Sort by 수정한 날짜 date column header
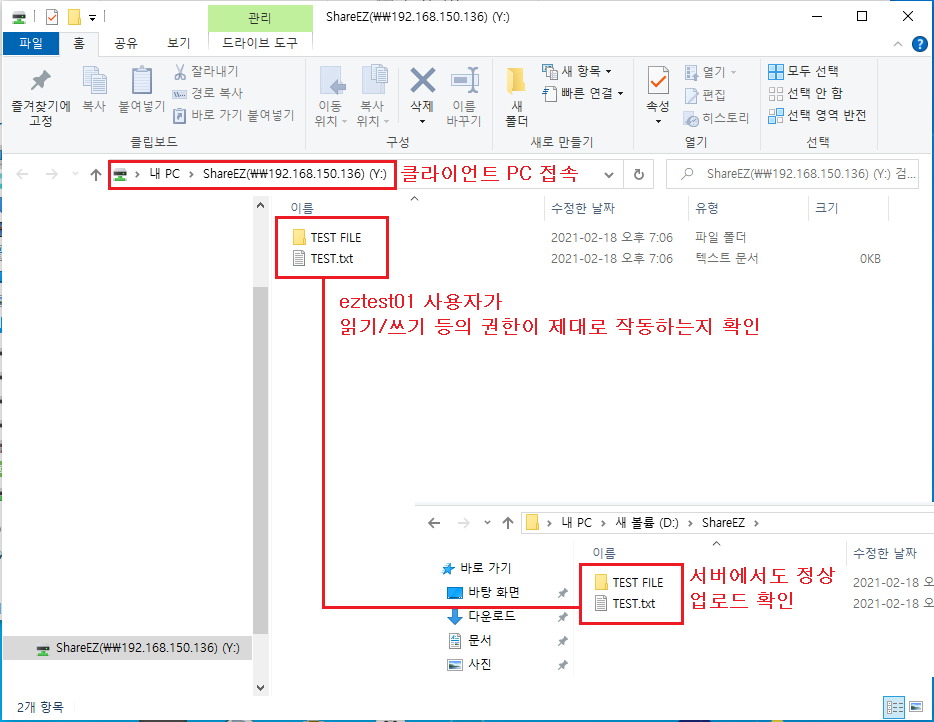934x722 pixels. [583, 208]
